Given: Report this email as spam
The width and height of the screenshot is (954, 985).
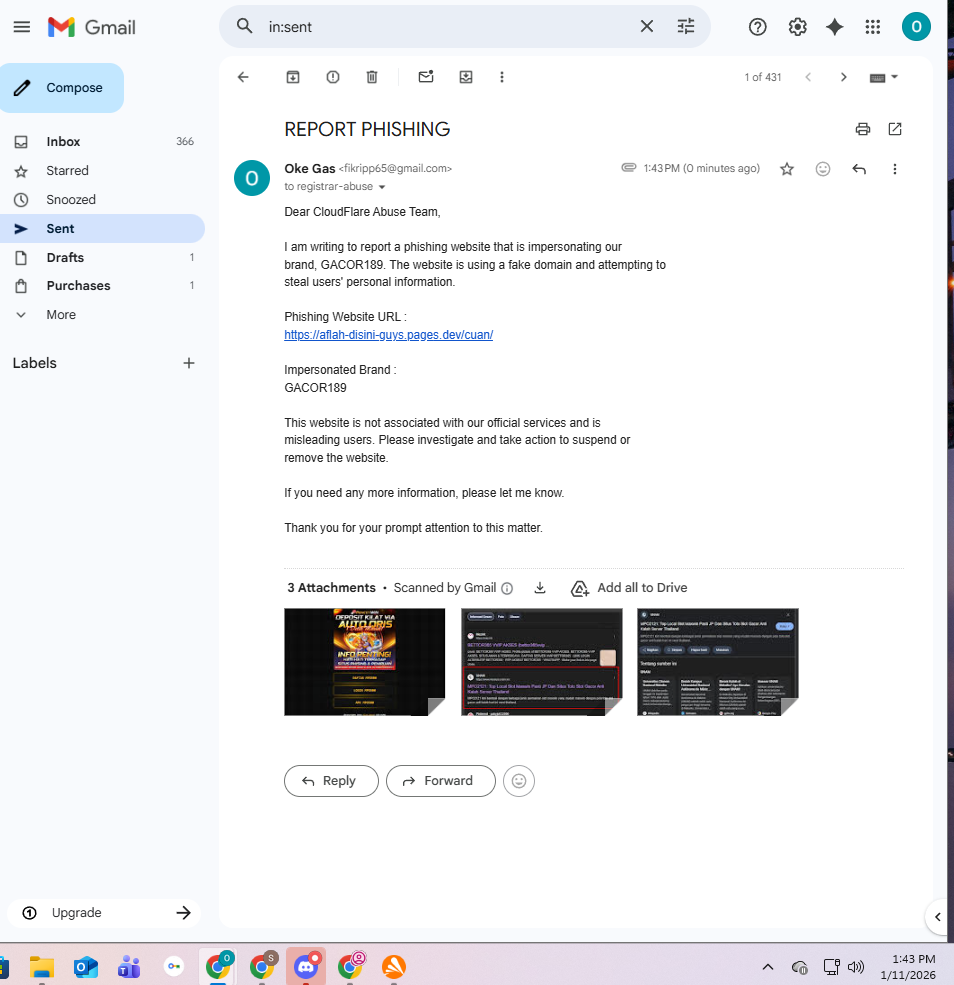Looking at the screenshot, I should click(x=333, y=77).
